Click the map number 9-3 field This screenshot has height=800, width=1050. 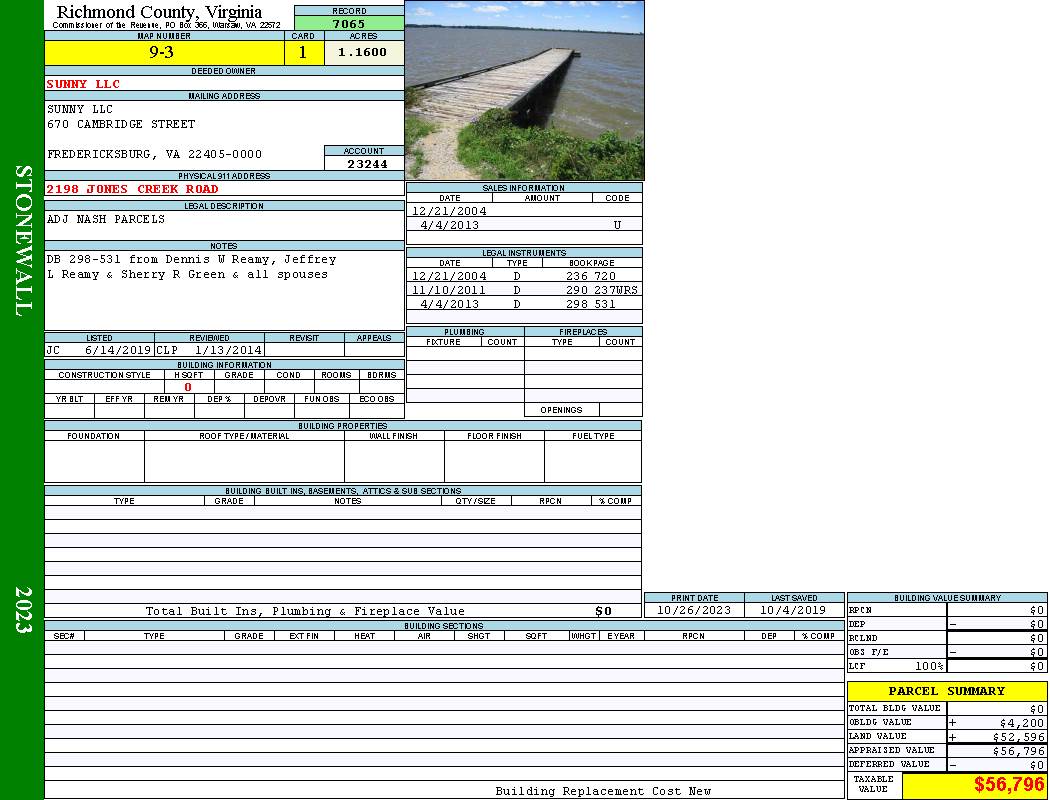163,53
